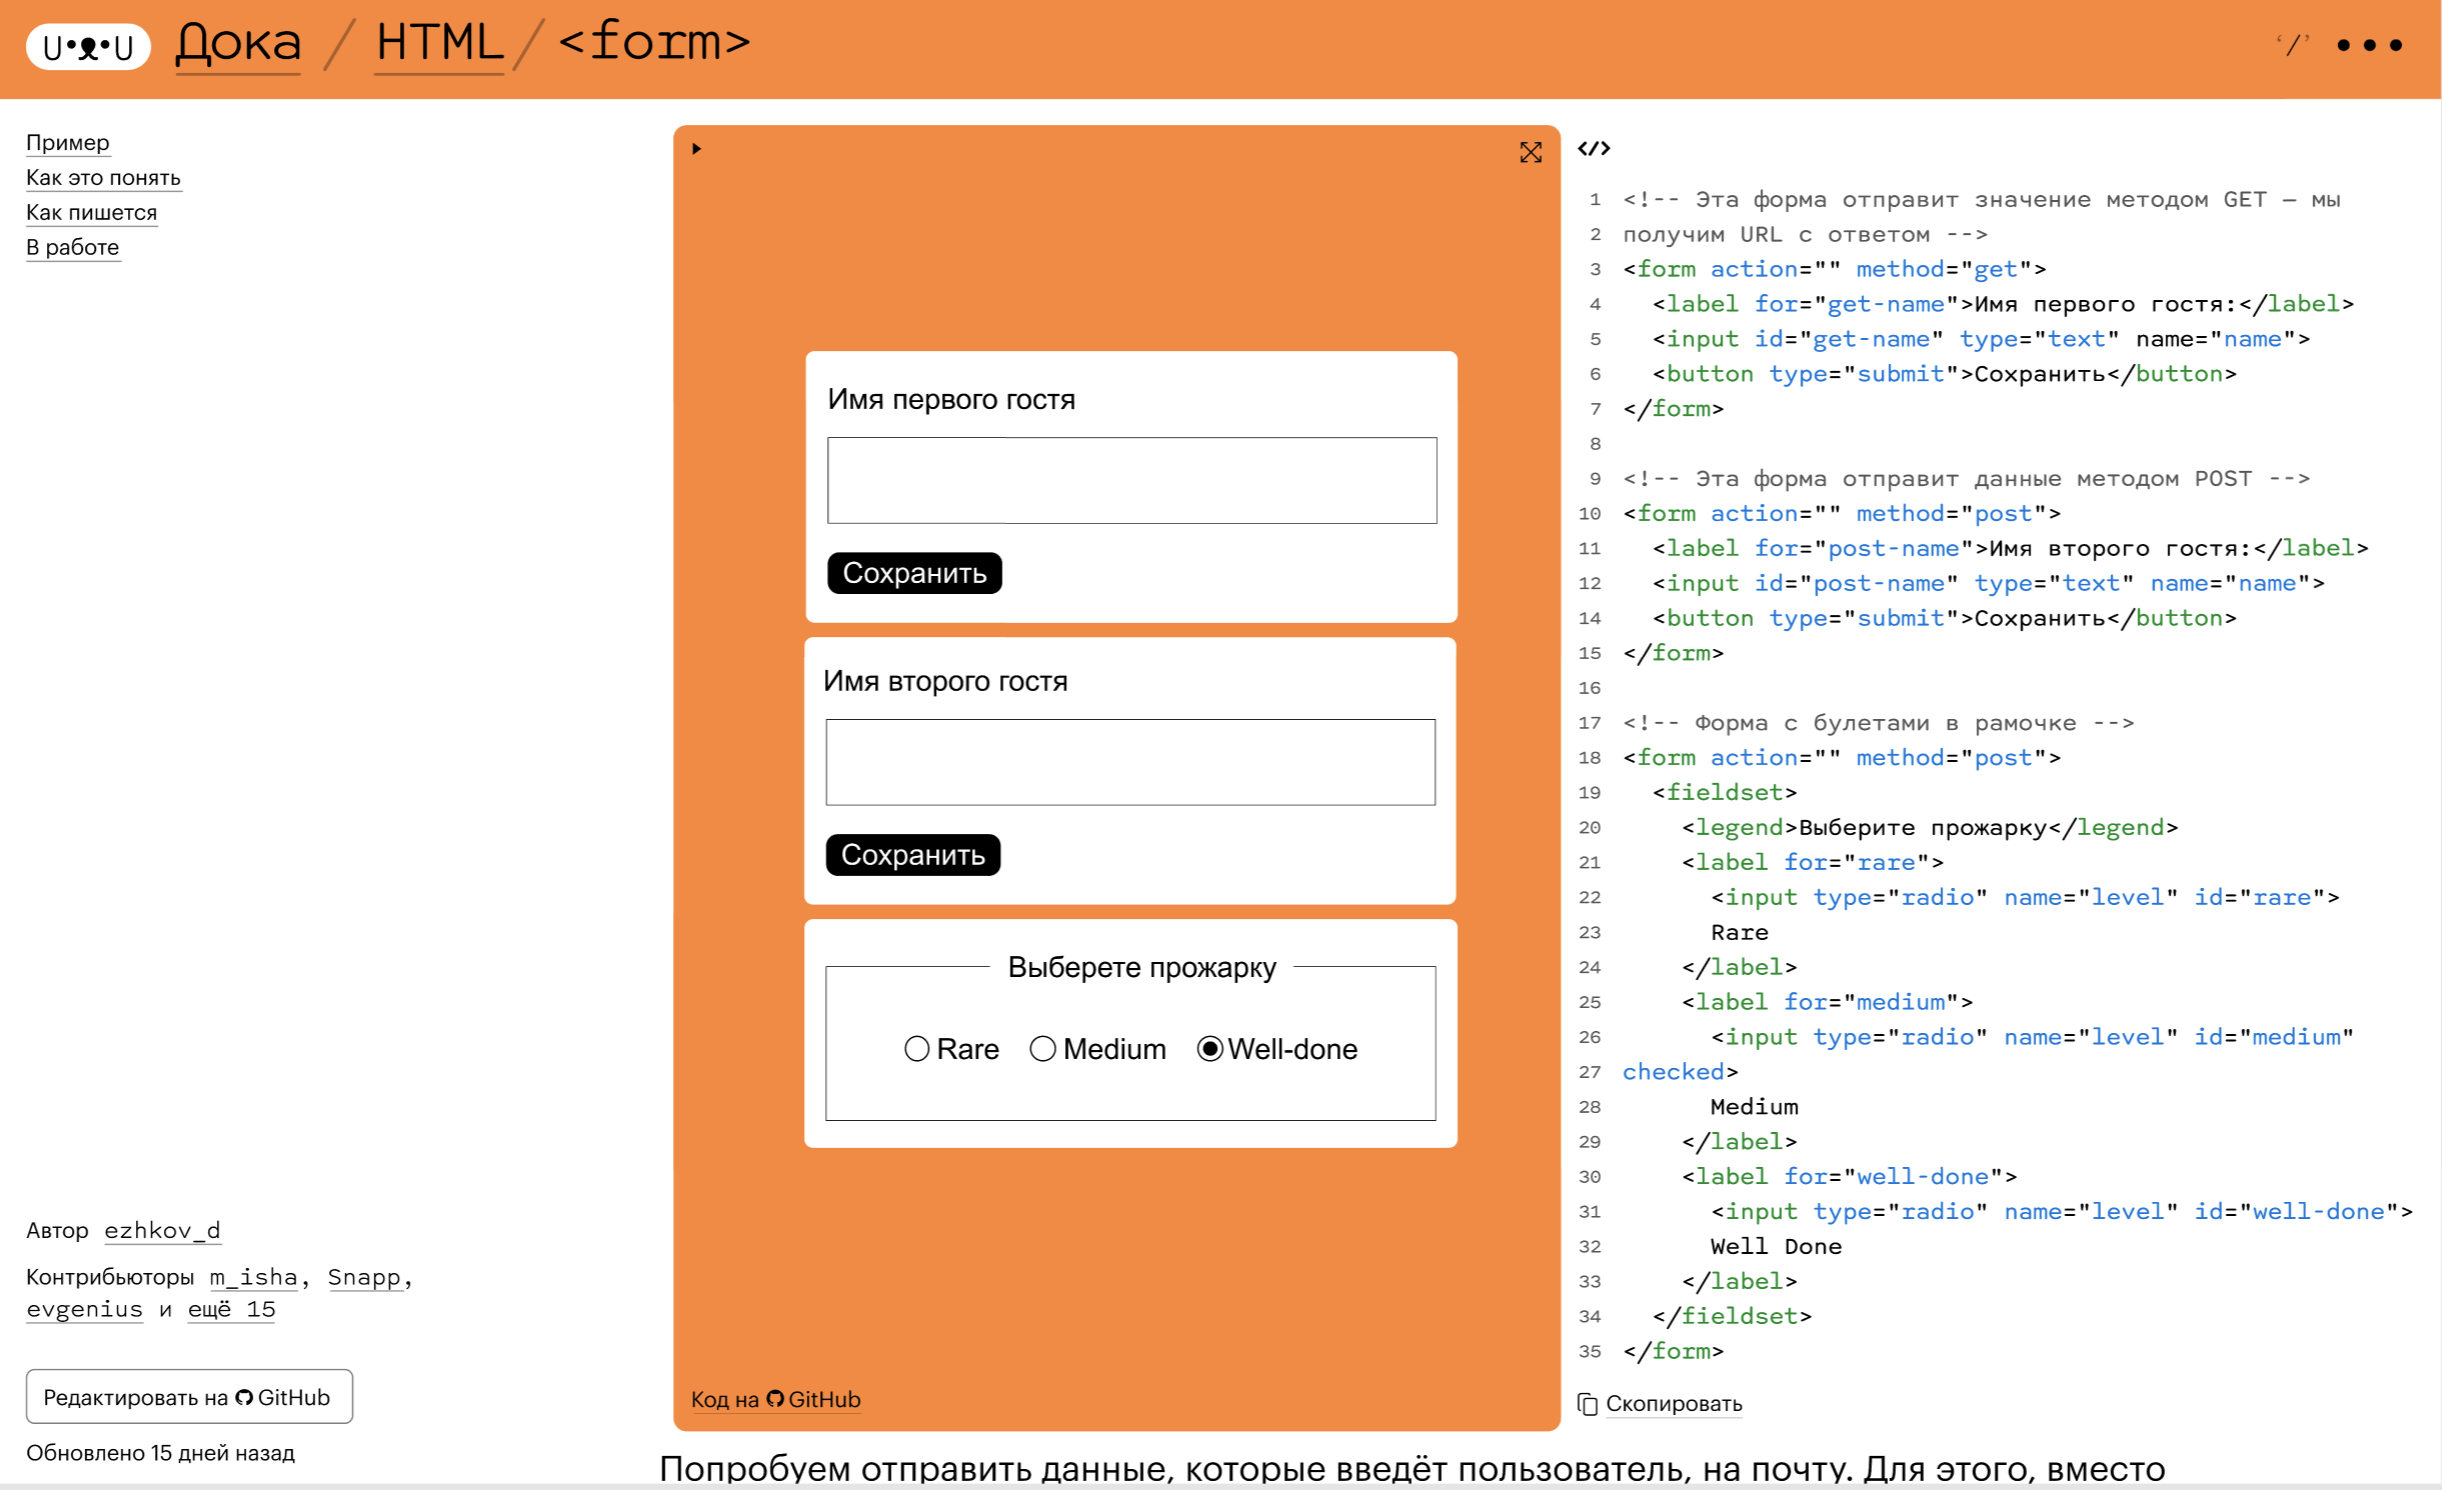Click the </> code icon above the snippet
Image resolution: width=2442 pixels, height=1490 pixels.
coord(1596,148)
